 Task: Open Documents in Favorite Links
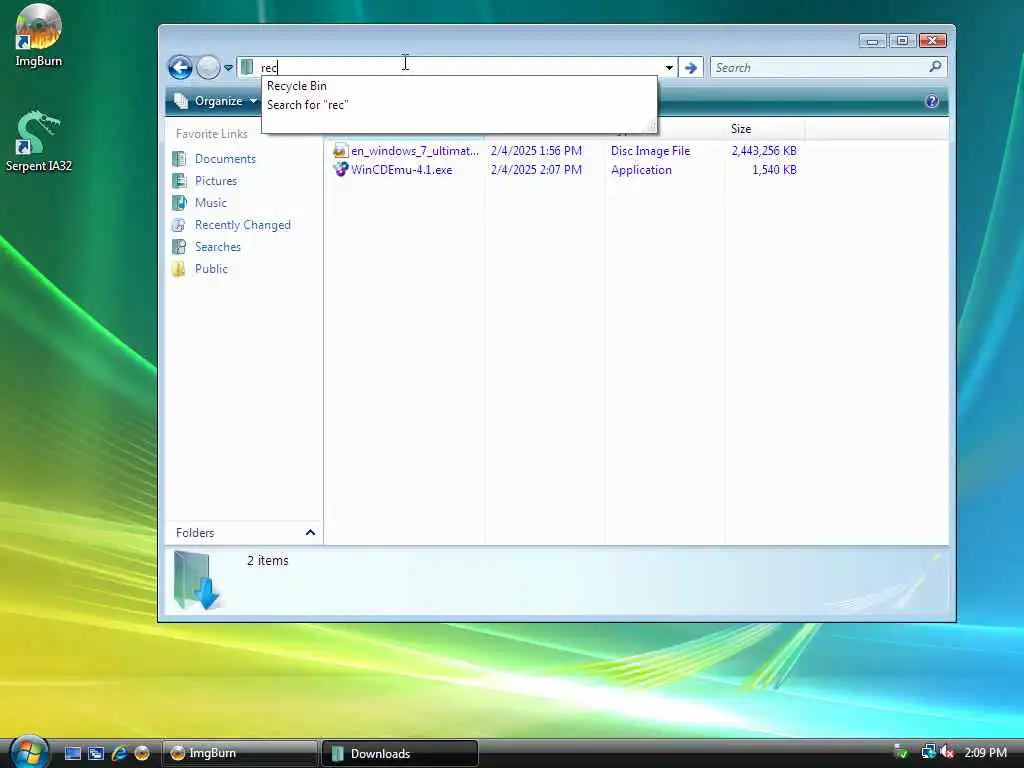(x=225, y=159)
